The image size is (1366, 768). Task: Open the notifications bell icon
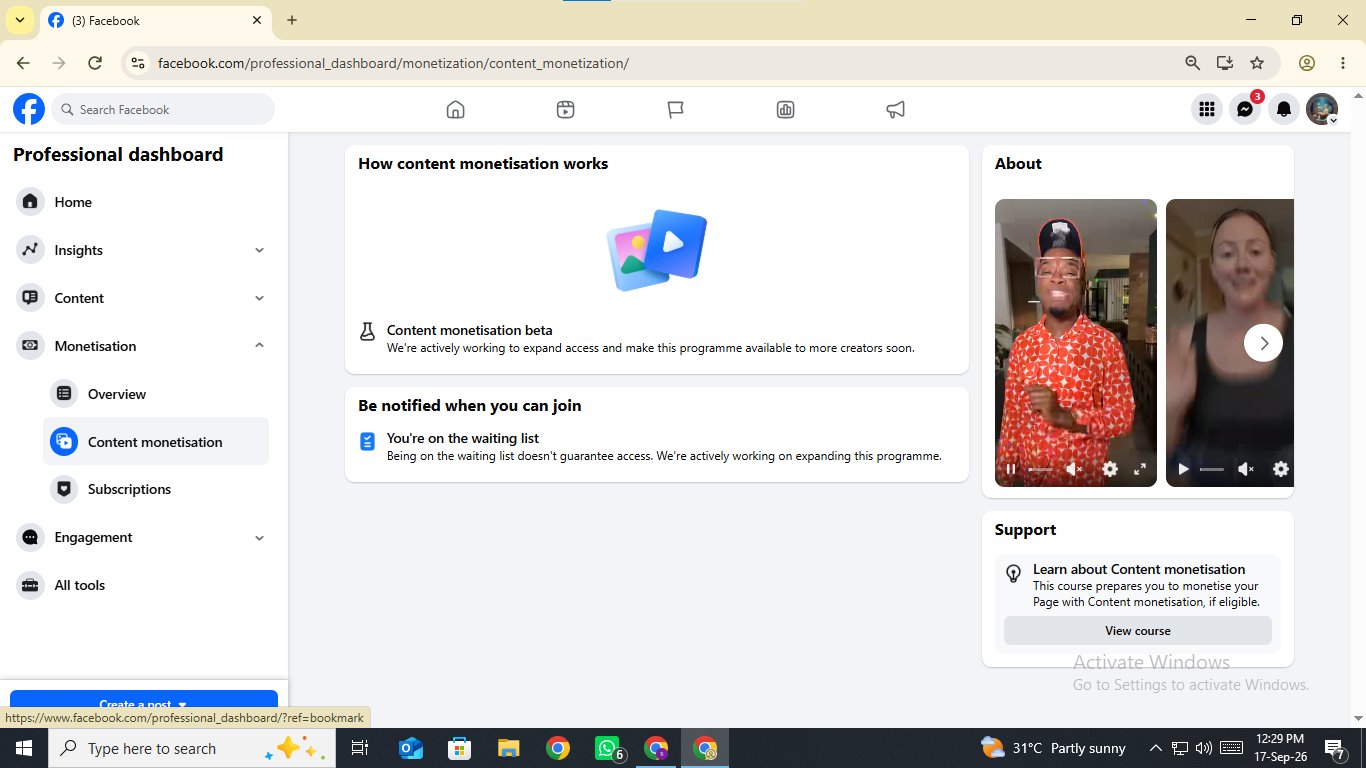pyautogui.click(x=1284, y=109)
